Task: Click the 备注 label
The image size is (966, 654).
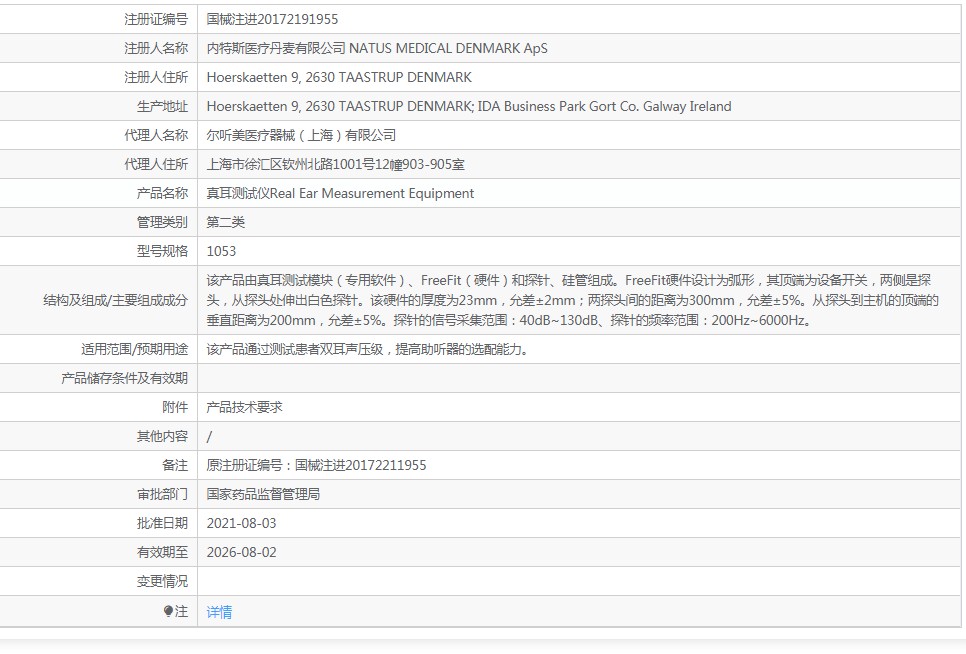Action: click(x=175, y=465)
